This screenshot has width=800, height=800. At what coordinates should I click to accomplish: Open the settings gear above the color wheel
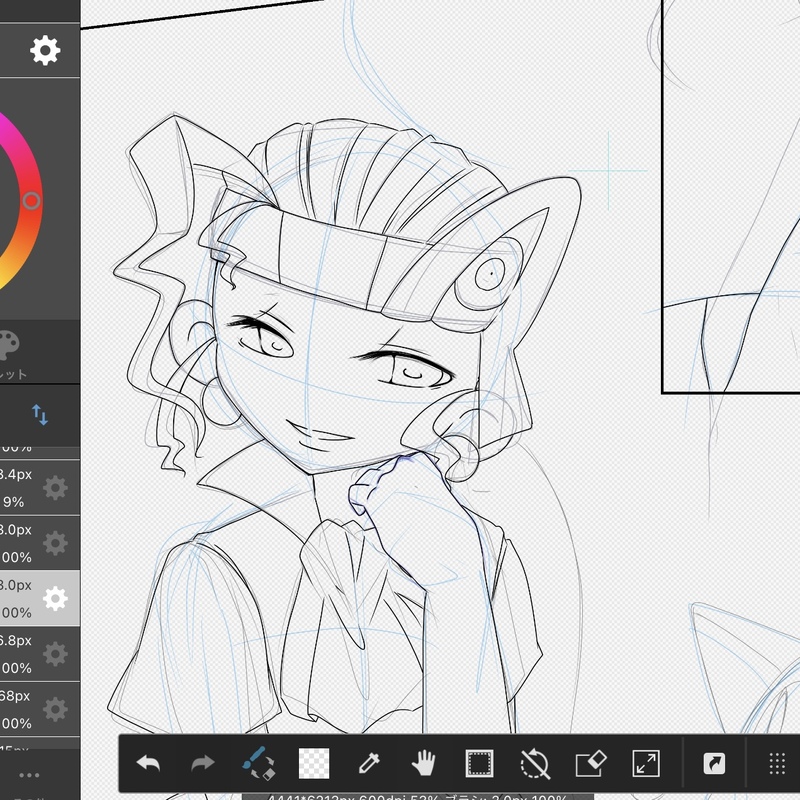(45, 50)
